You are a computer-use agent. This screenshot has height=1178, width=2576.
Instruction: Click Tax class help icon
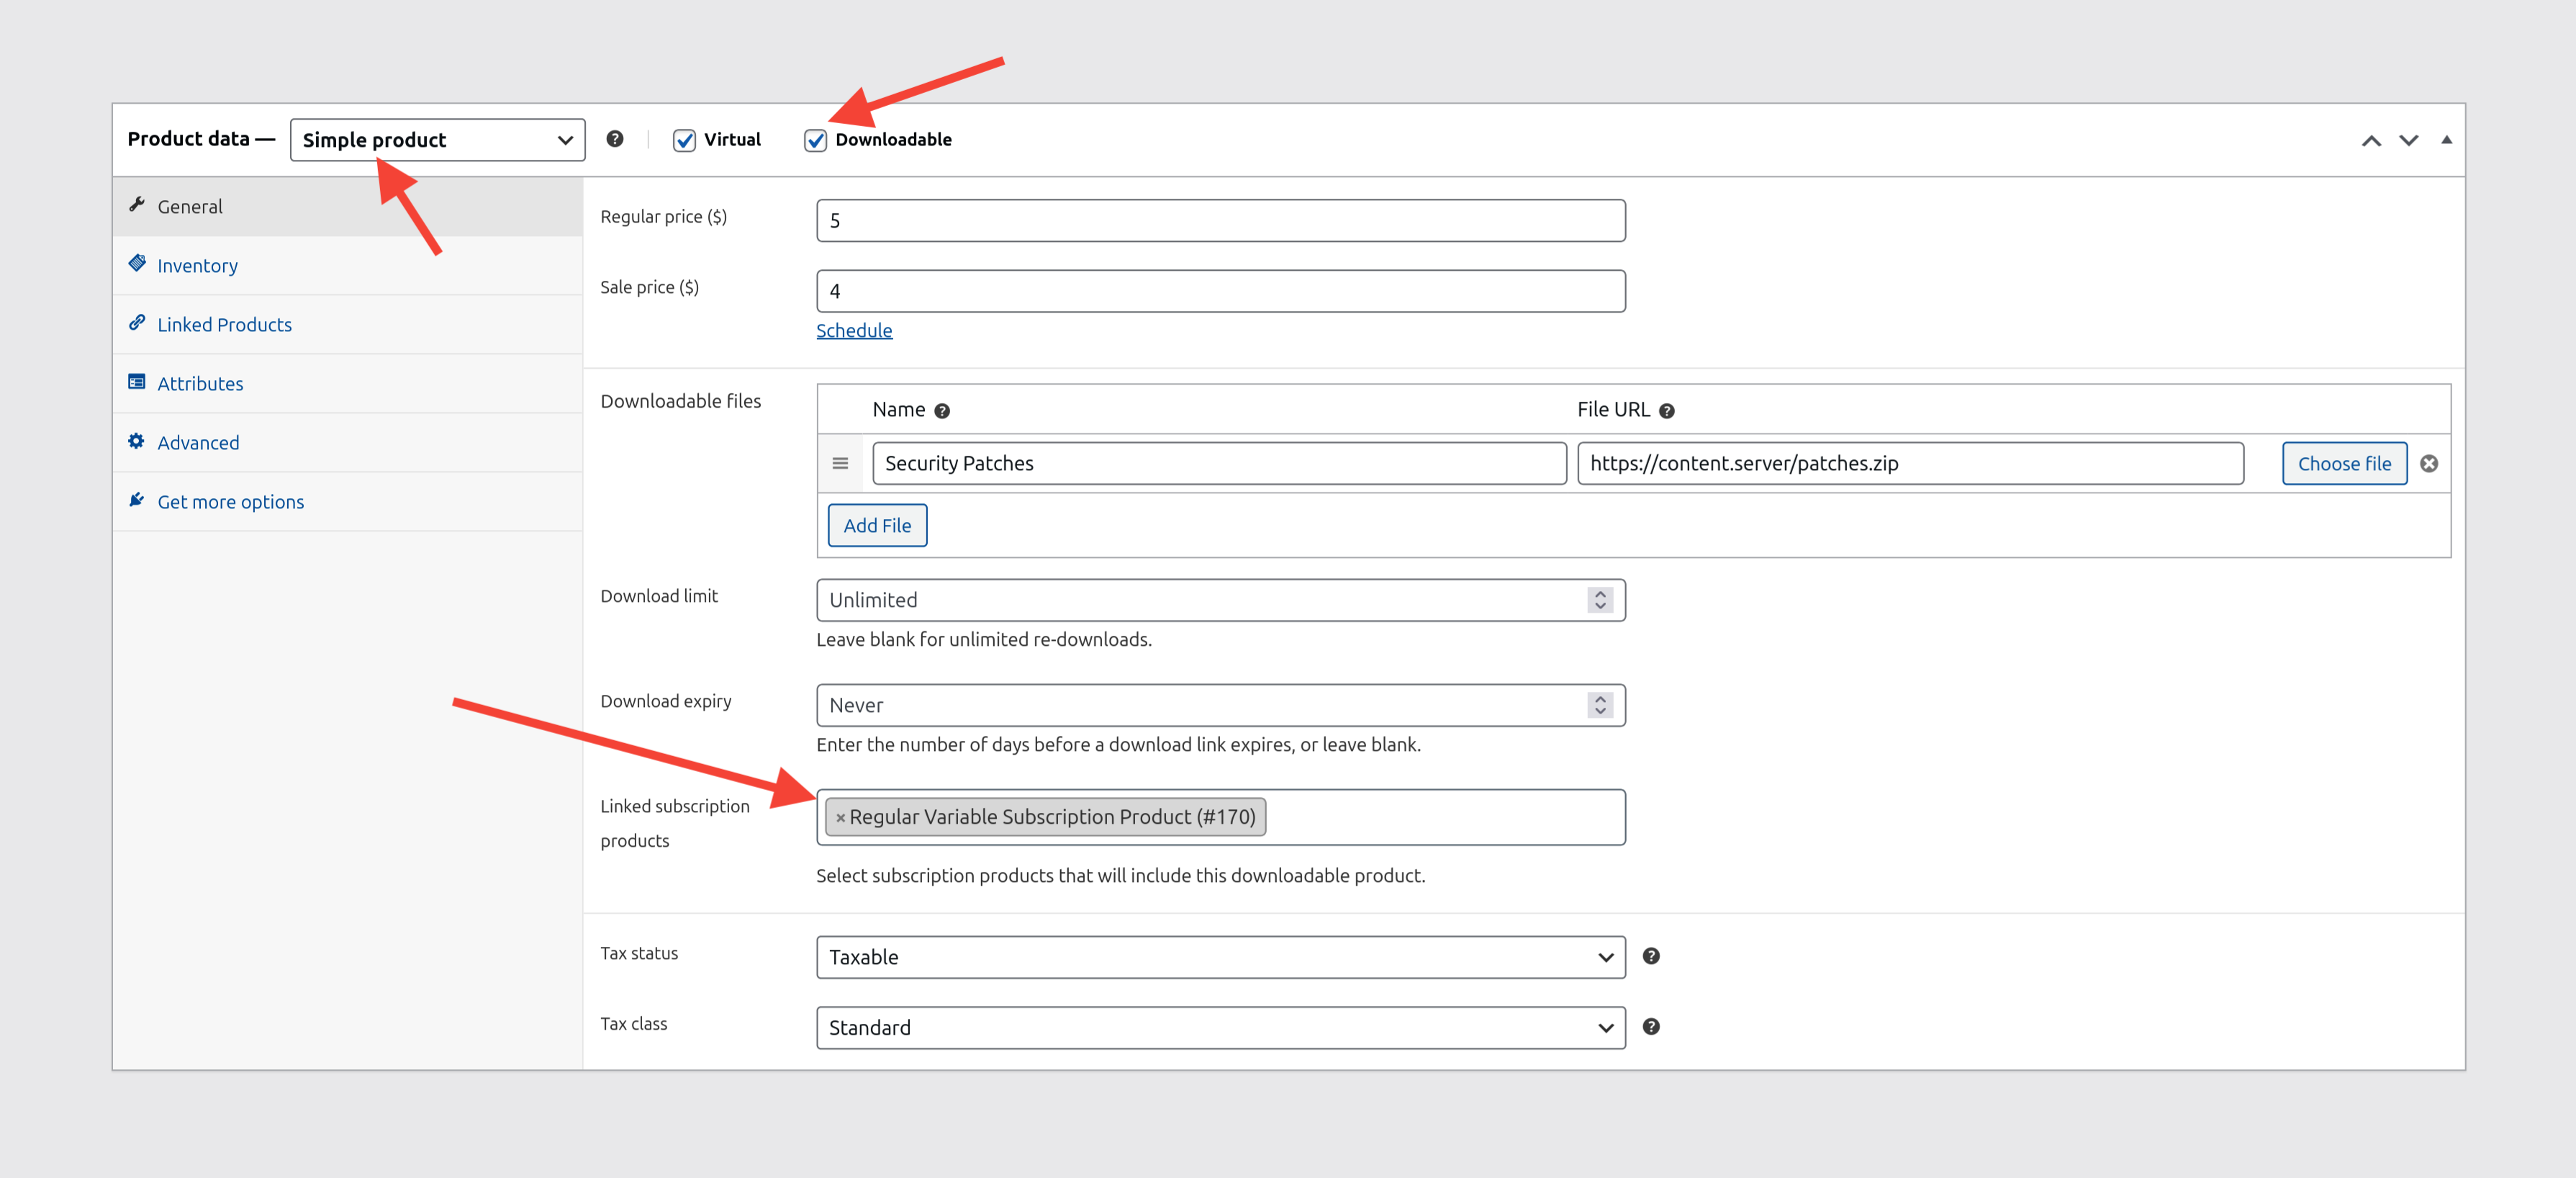coord(1651,1026)
